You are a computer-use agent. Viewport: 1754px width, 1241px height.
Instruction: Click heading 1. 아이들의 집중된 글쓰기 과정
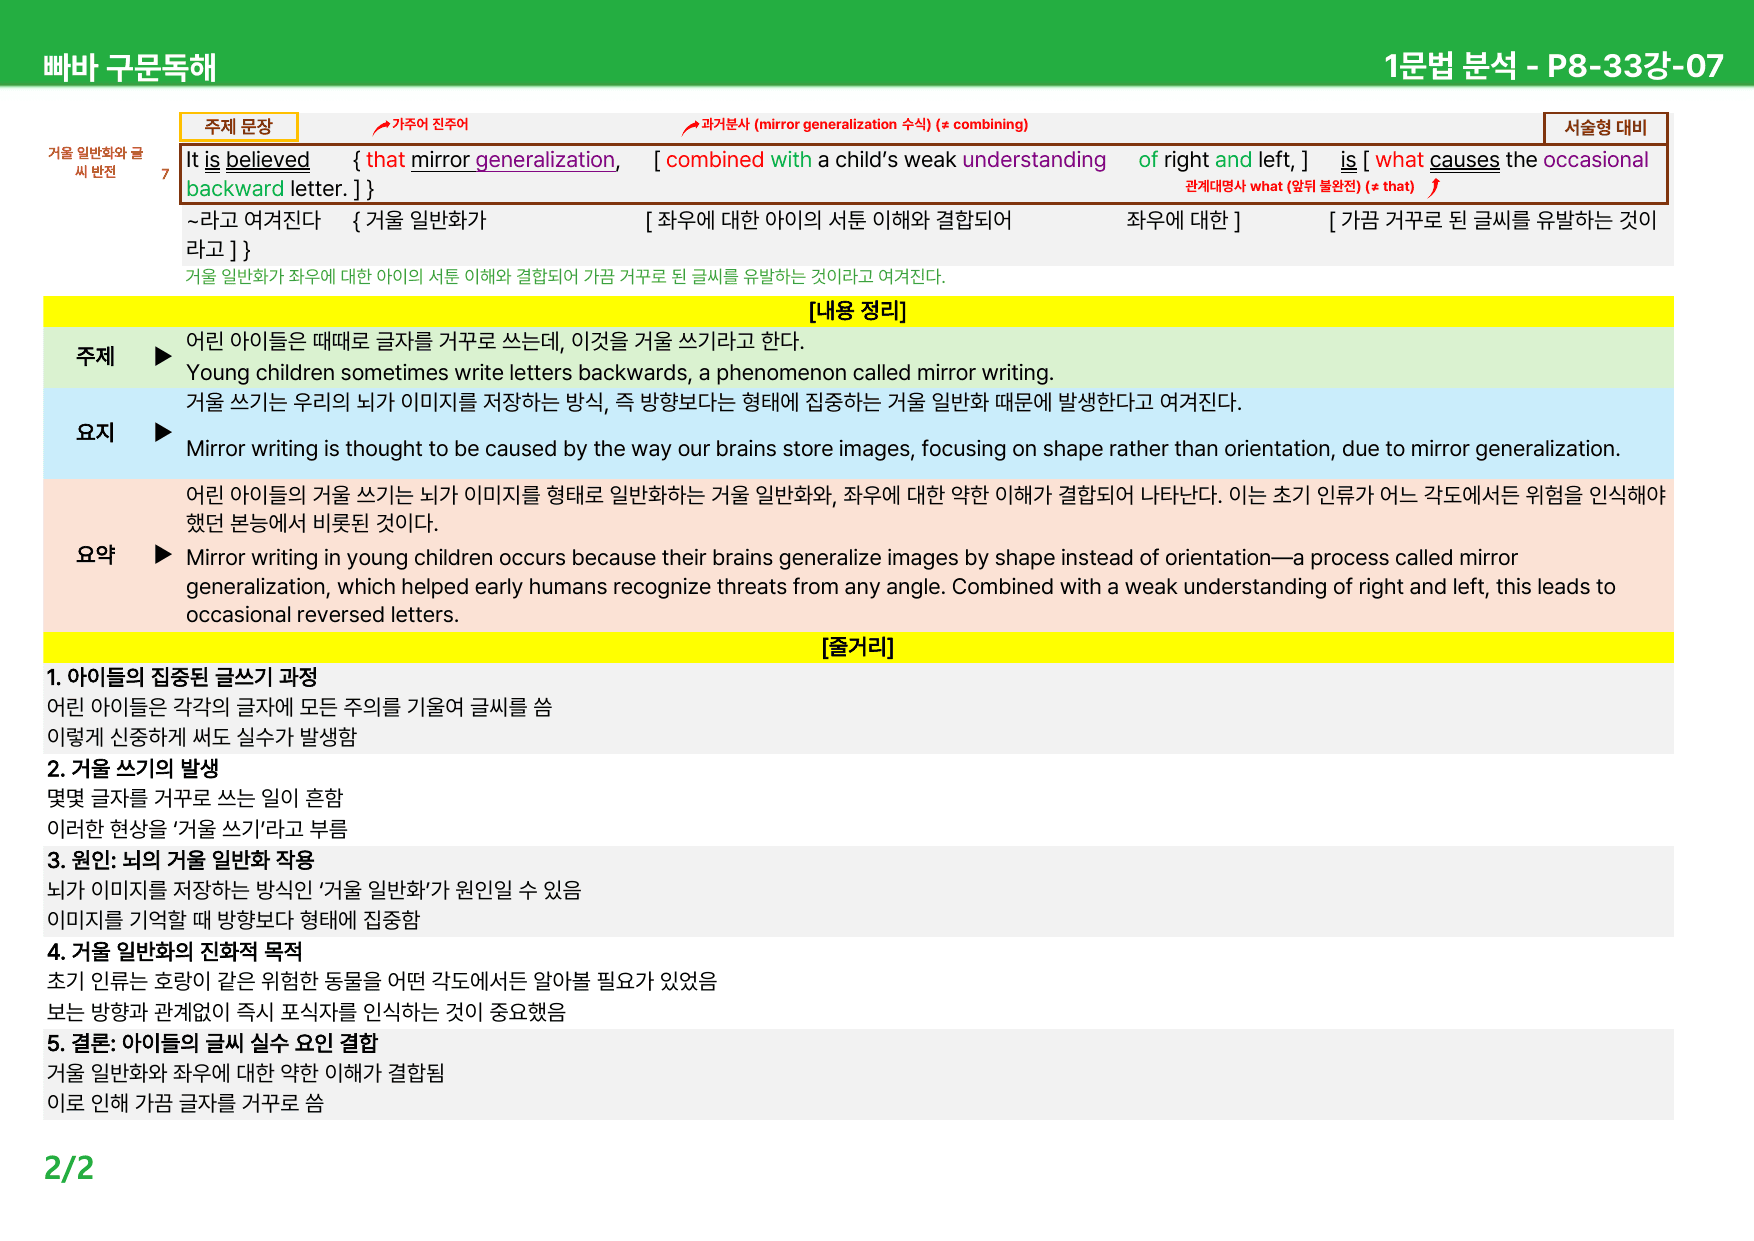coord(182,677)
